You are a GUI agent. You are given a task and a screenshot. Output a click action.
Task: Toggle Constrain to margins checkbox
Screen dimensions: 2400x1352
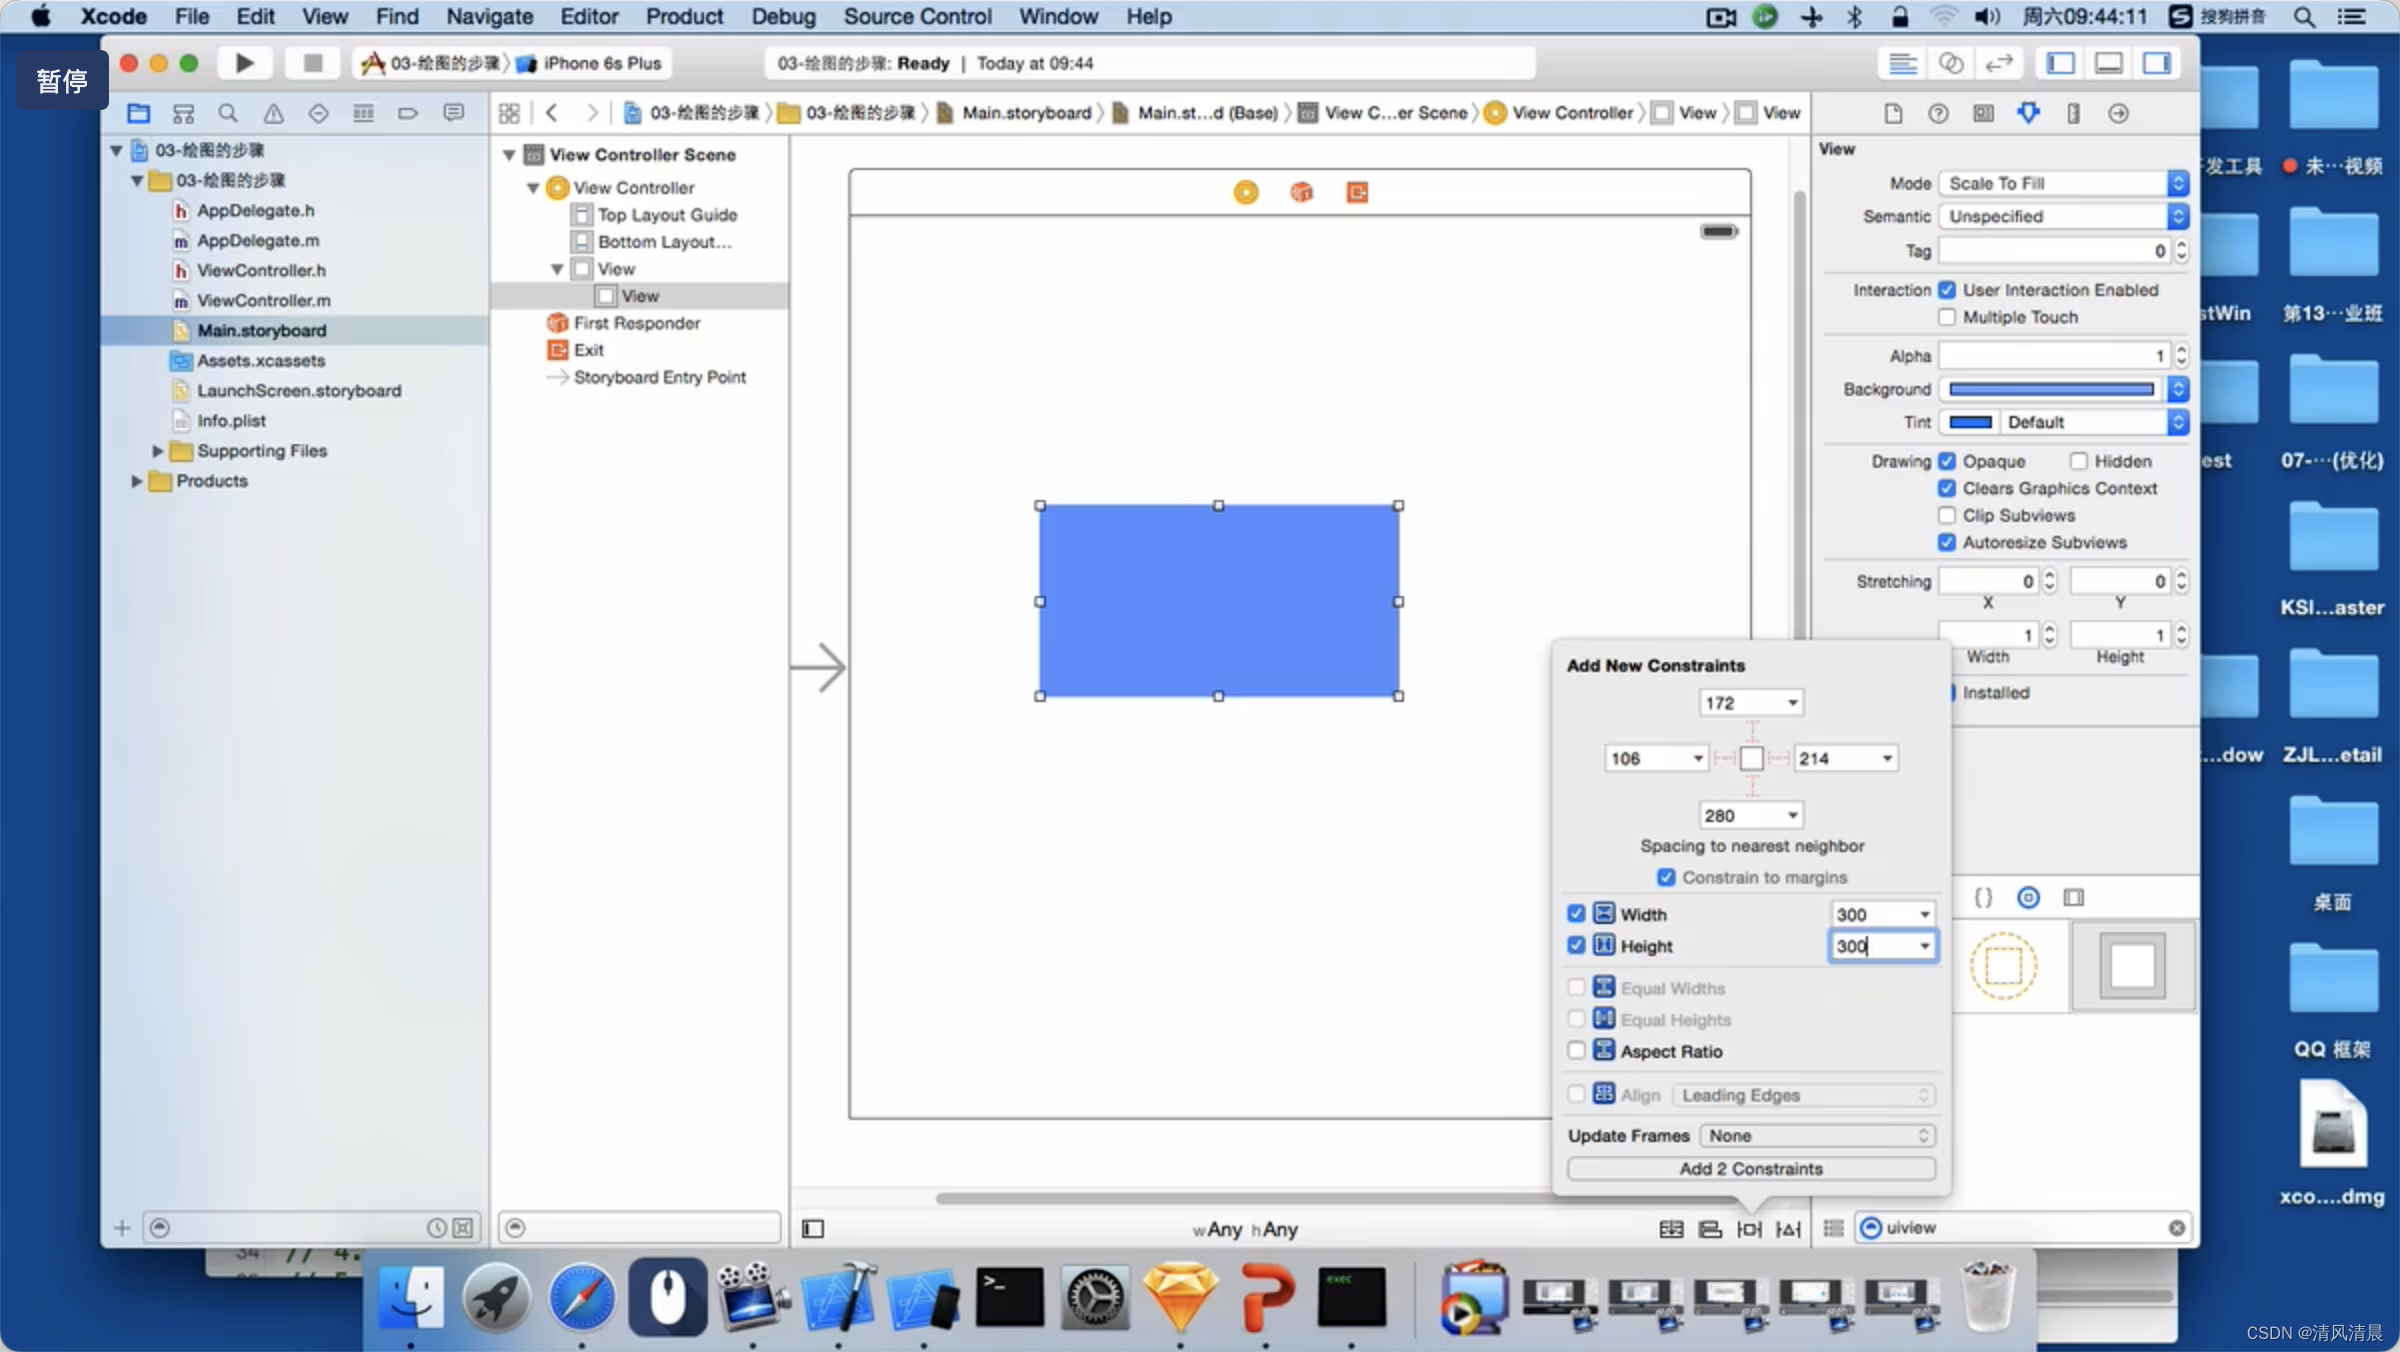1665,876
